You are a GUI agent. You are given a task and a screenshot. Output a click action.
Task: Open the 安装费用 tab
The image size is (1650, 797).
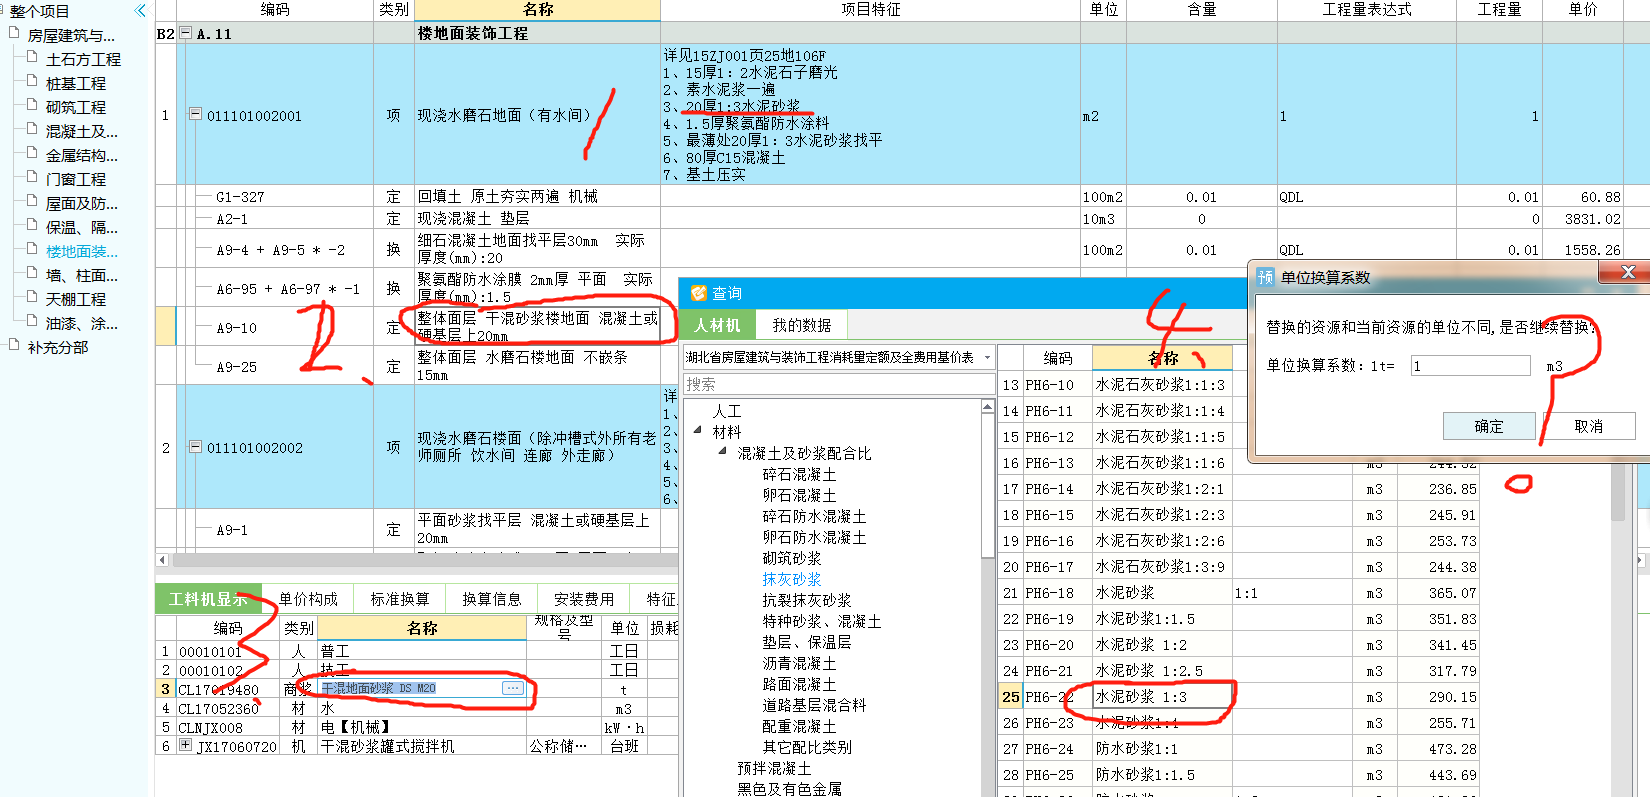click(x=583, y=599)
